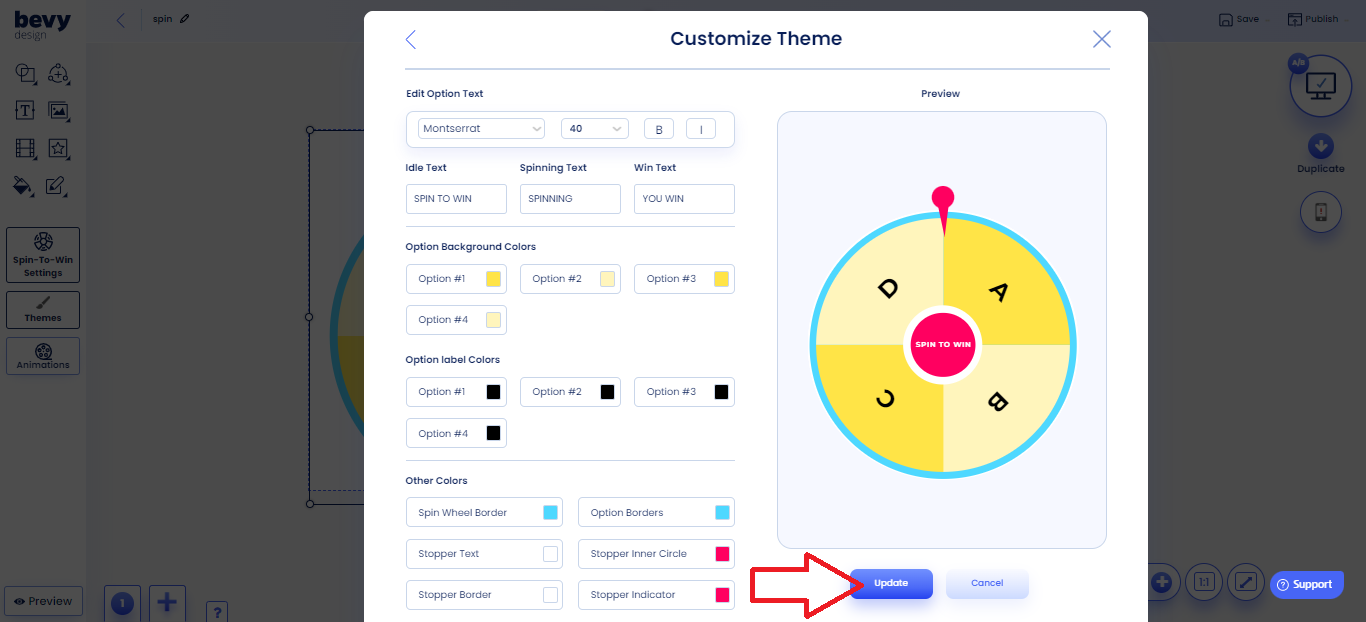Open the Support chat button
Viewport: 1366px width, 622px height.
tap(1306, 585)
